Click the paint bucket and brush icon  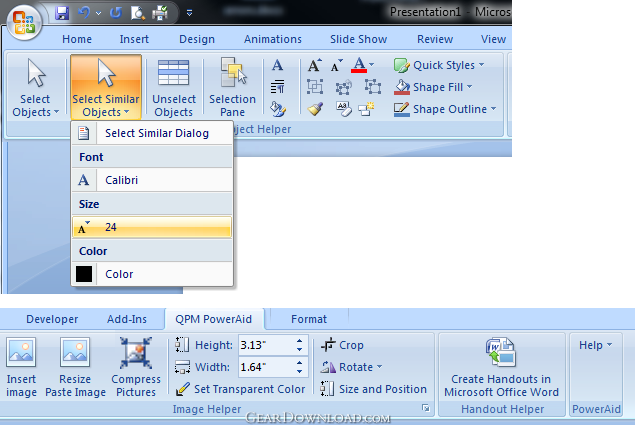278,109
